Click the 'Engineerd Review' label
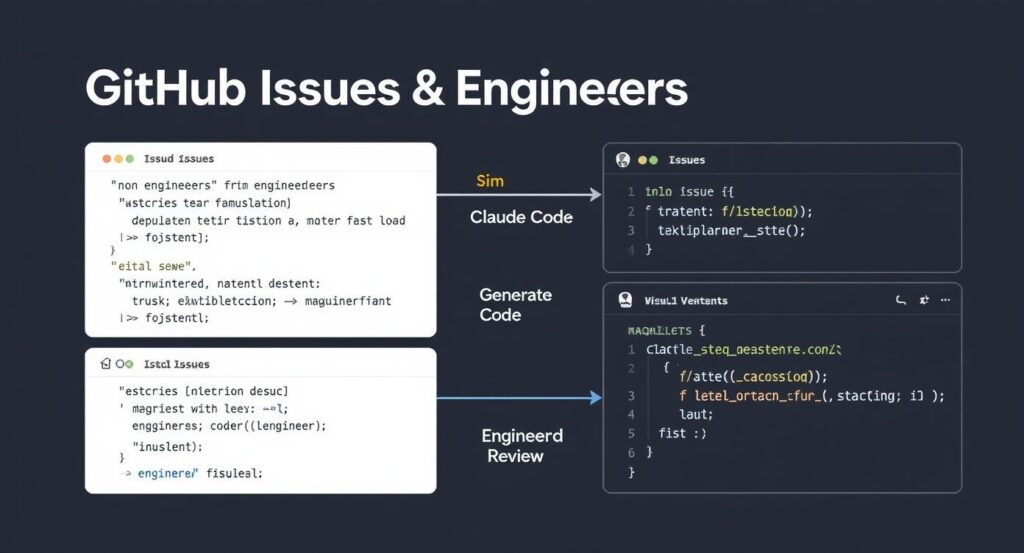Viewport: 1024px width, 553px height. click(522, 446)
